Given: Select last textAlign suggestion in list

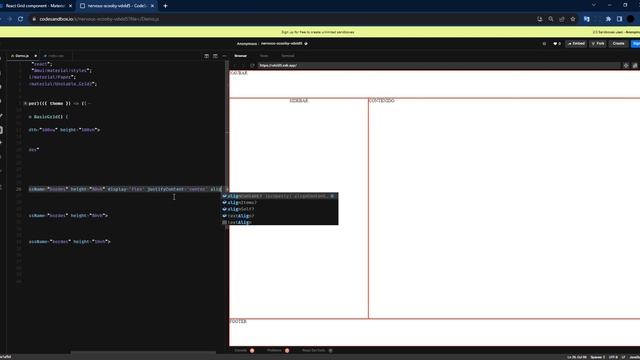Looking at the screenshot, I should (x=280, y=222).
